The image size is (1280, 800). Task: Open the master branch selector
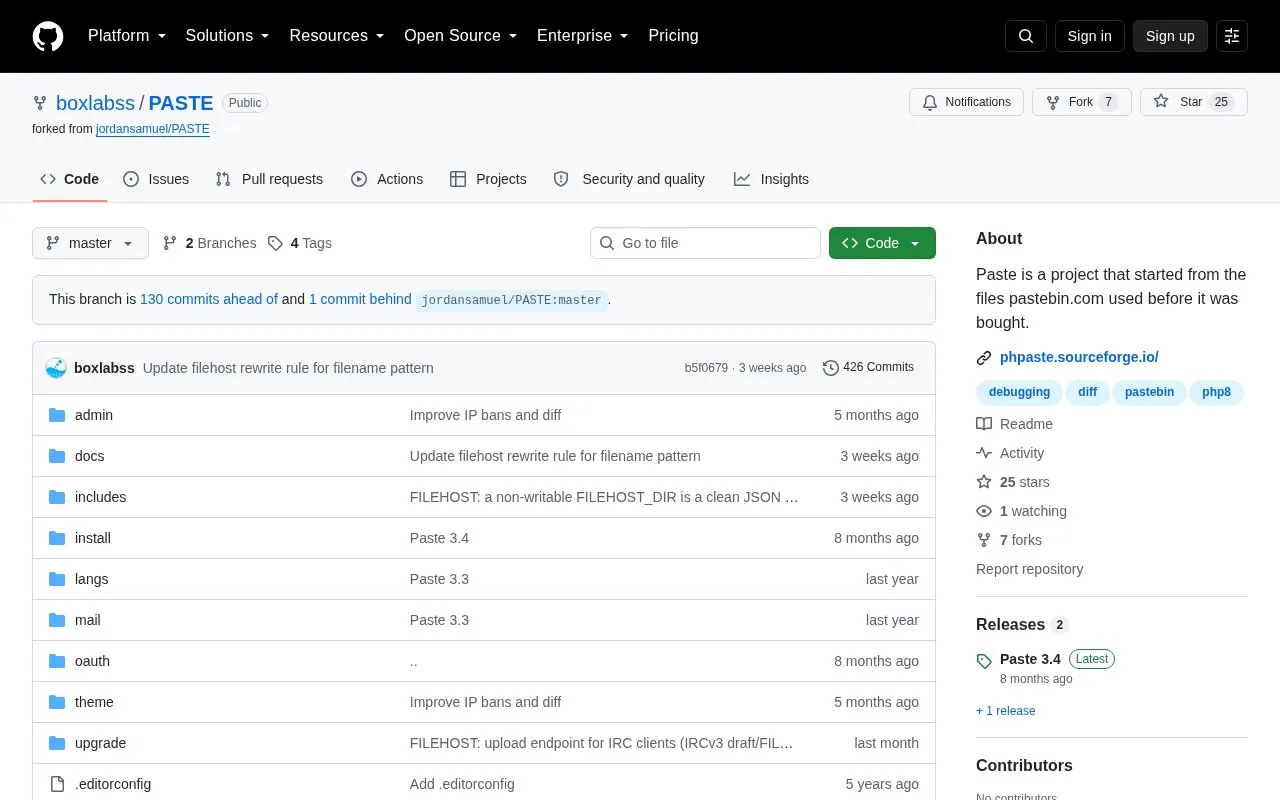click(90, 243)
